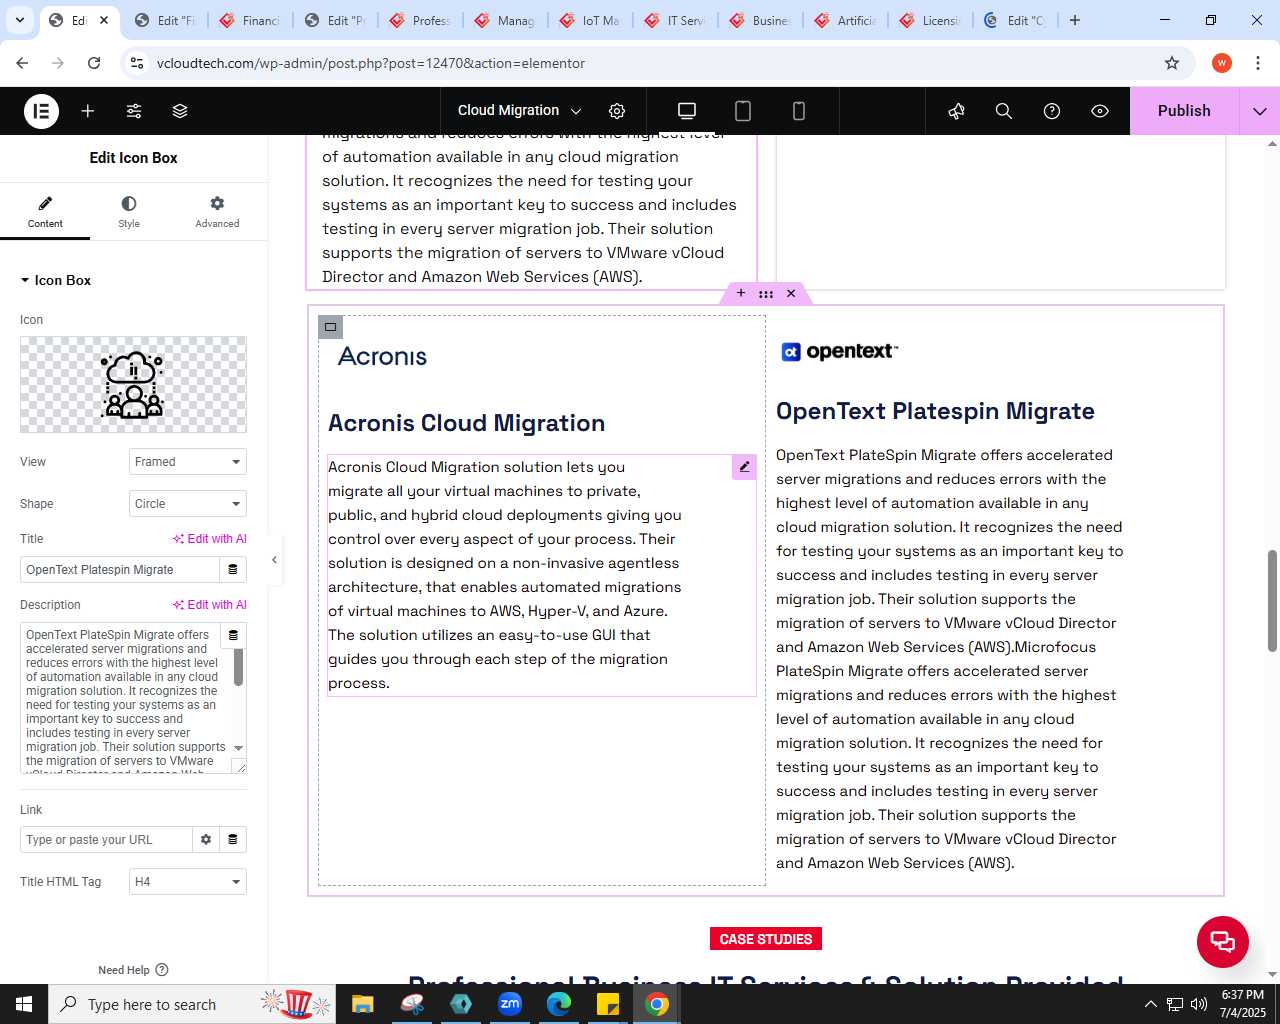Switch to the Content tab
The height and width of the screenshot is (1024, 1280).
pos(45,212)
